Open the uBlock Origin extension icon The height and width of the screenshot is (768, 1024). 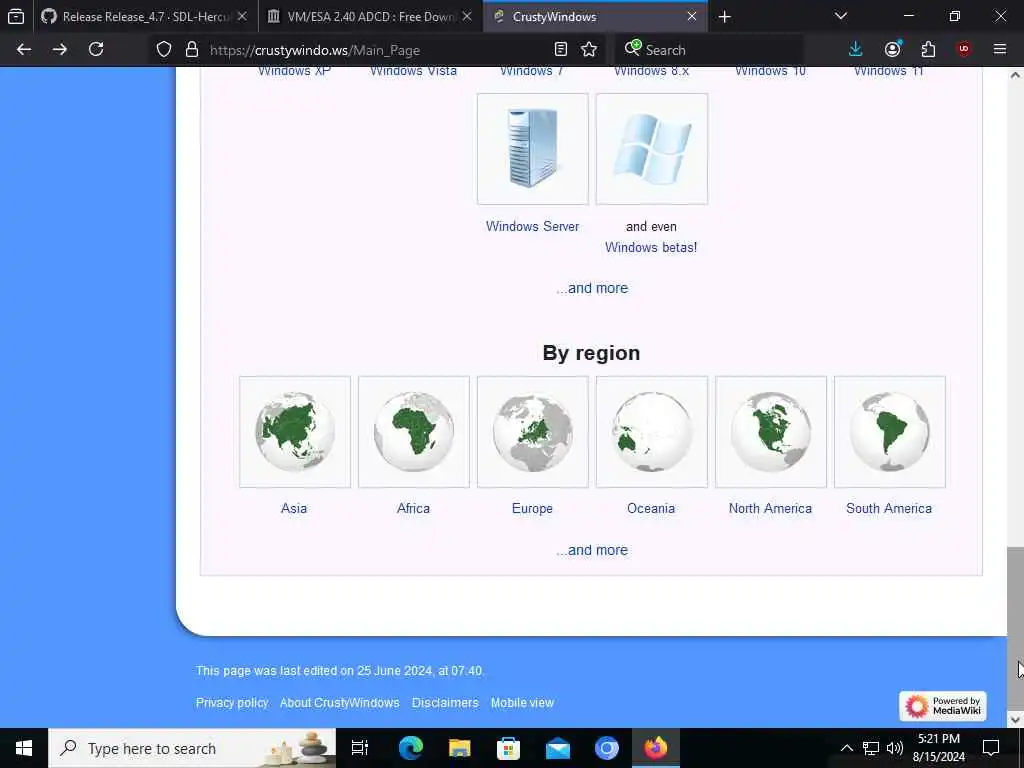[964, 50]
